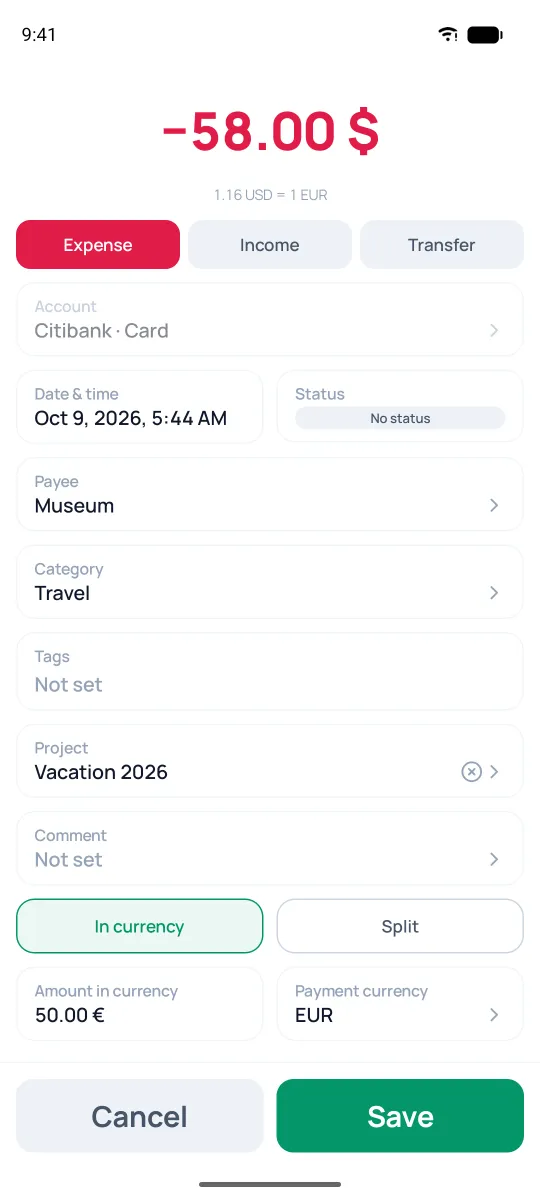Cancel the transaction entry

click(140, 1116)
